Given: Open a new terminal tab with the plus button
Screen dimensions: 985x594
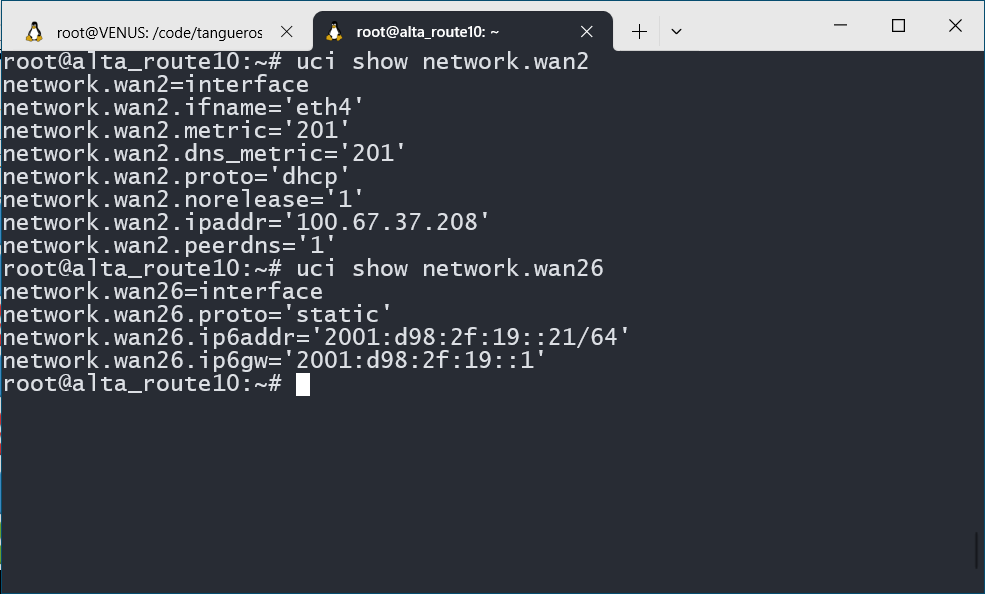Looking at the screenshot, I should pyautogui.click(x=639, y=32).
